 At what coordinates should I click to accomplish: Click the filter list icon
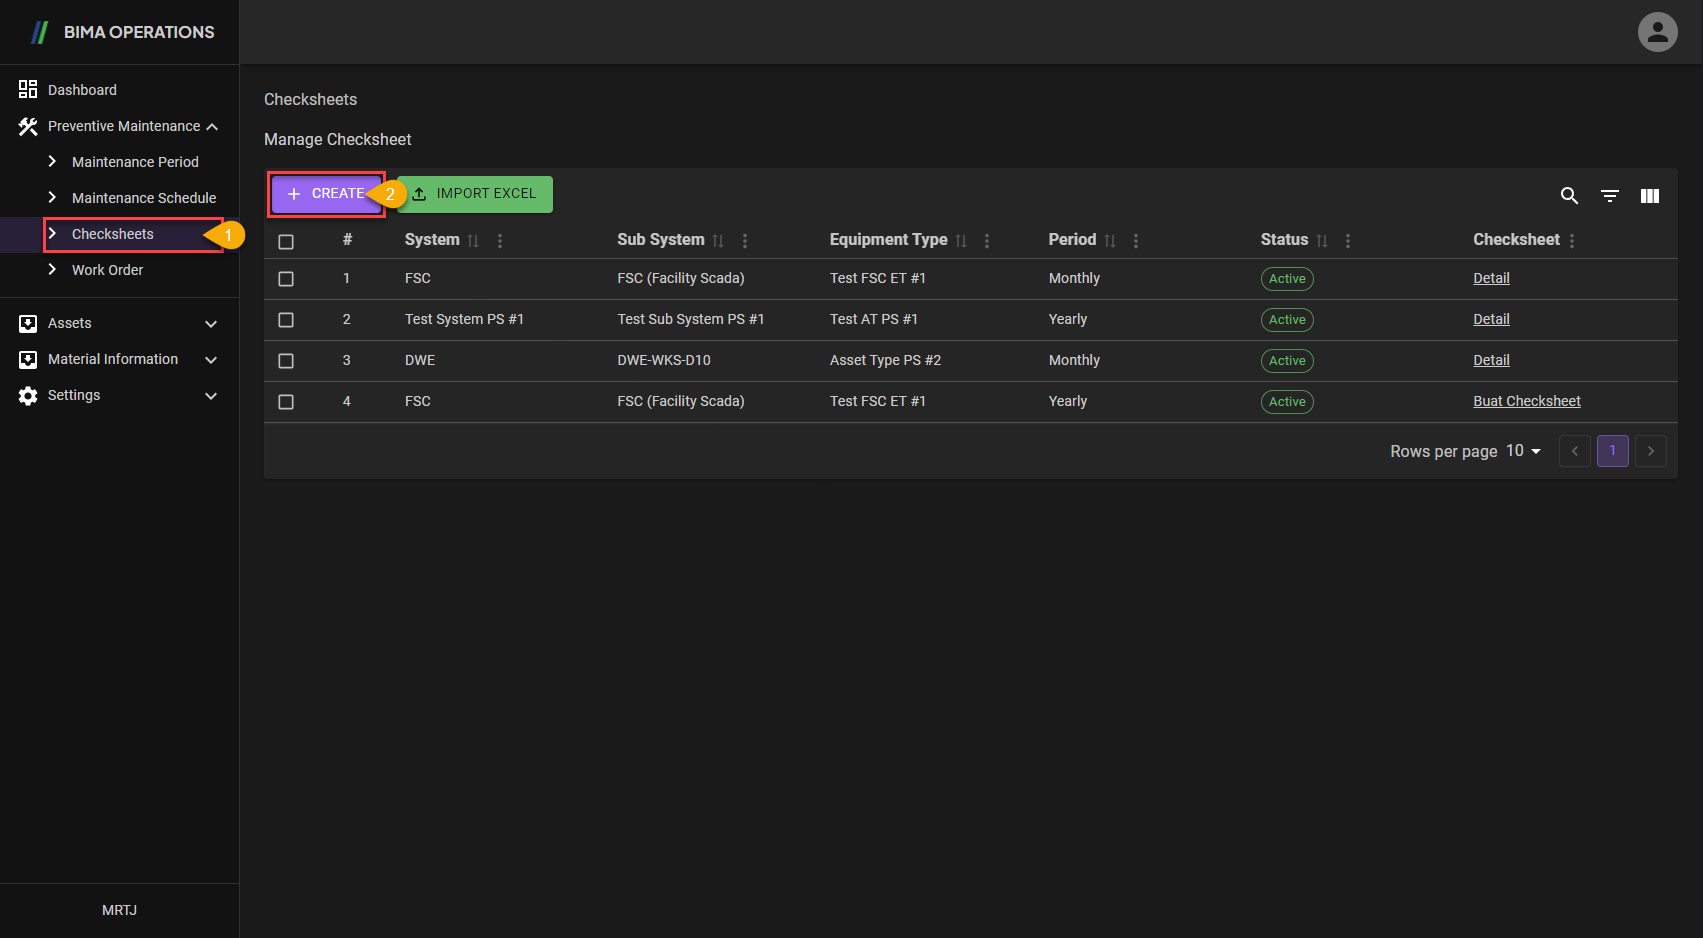point(1609,196)
